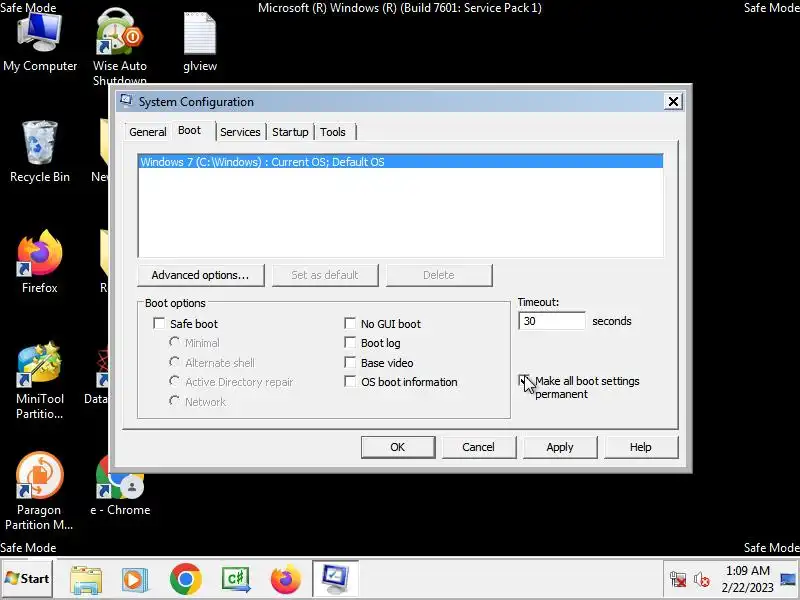Screen dimensions: 800x600
Task: Check the Base video option
Action: 350,363
